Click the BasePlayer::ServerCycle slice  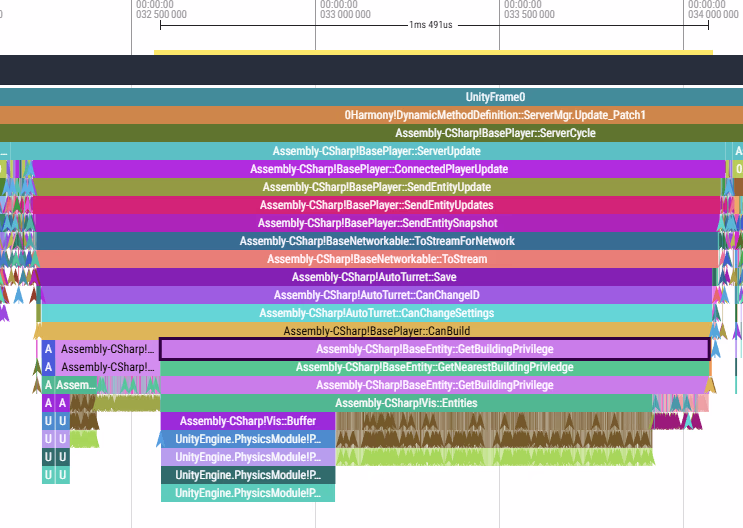coord(372,133)
